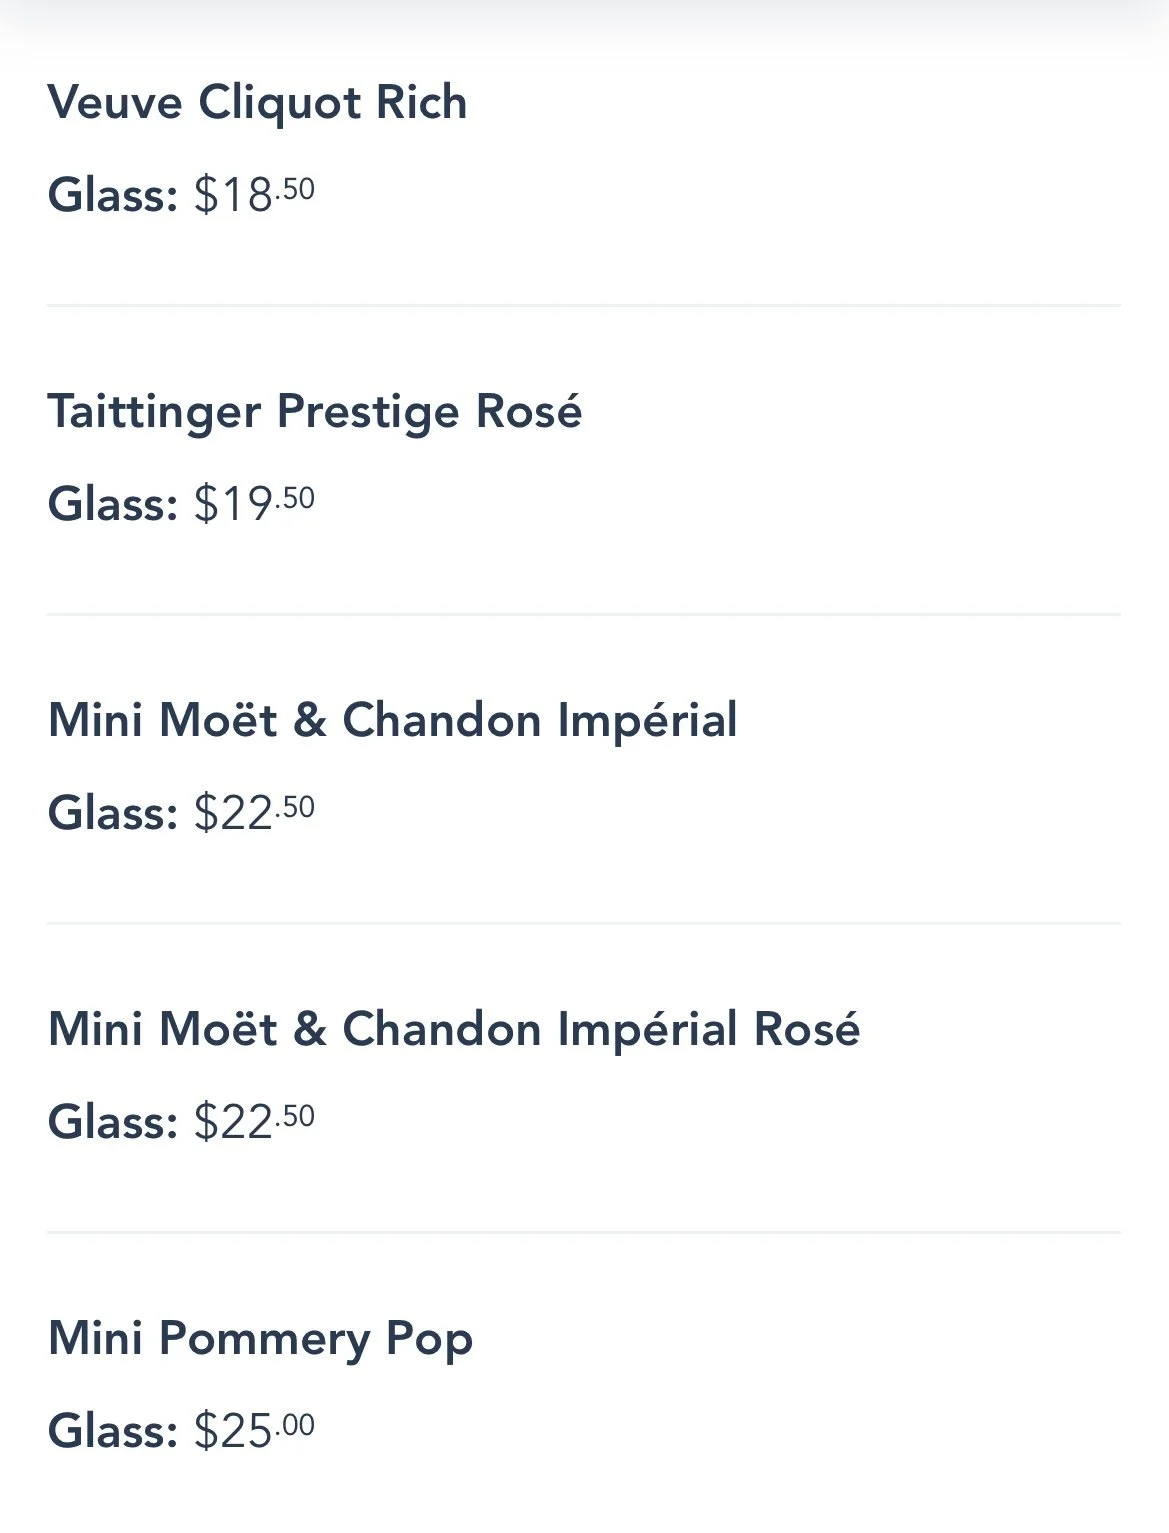Image resolution: width=1169 pixels, height=1533 pixels.
Task: Click the $18.50 price
Action: pos(254,194)
